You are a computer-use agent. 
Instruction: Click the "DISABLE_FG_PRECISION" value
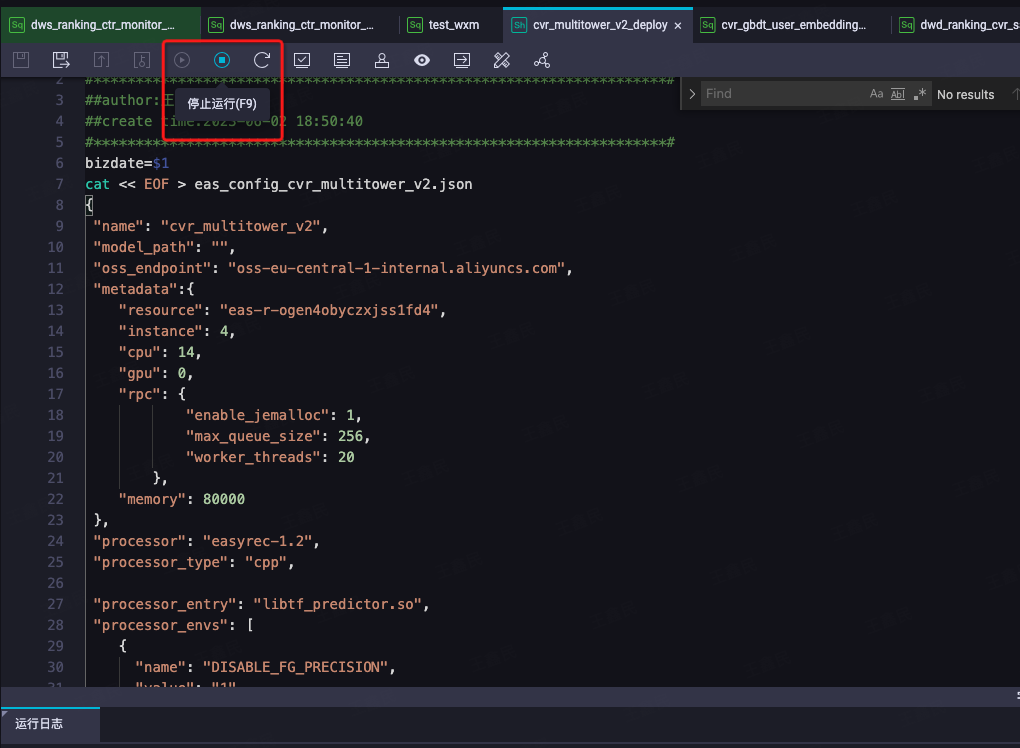point(295,667)
